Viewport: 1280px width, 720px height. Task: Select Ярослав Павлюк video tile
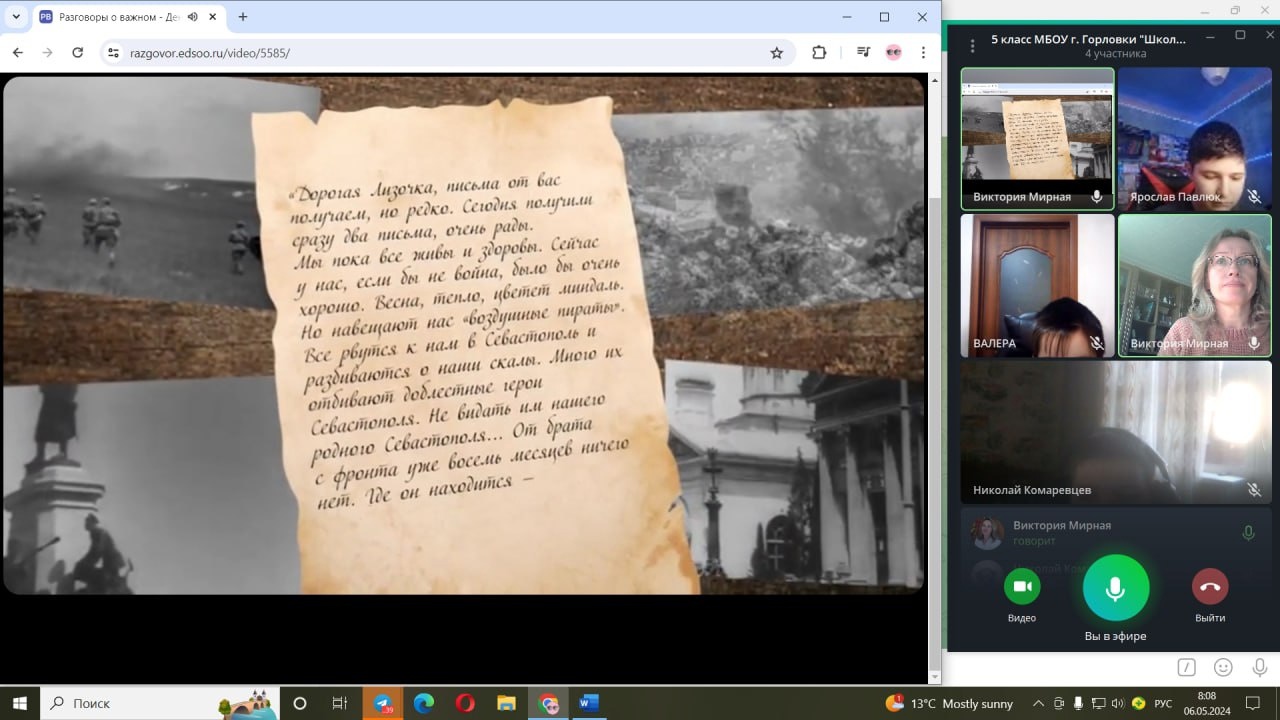[x=1194, y=138]
